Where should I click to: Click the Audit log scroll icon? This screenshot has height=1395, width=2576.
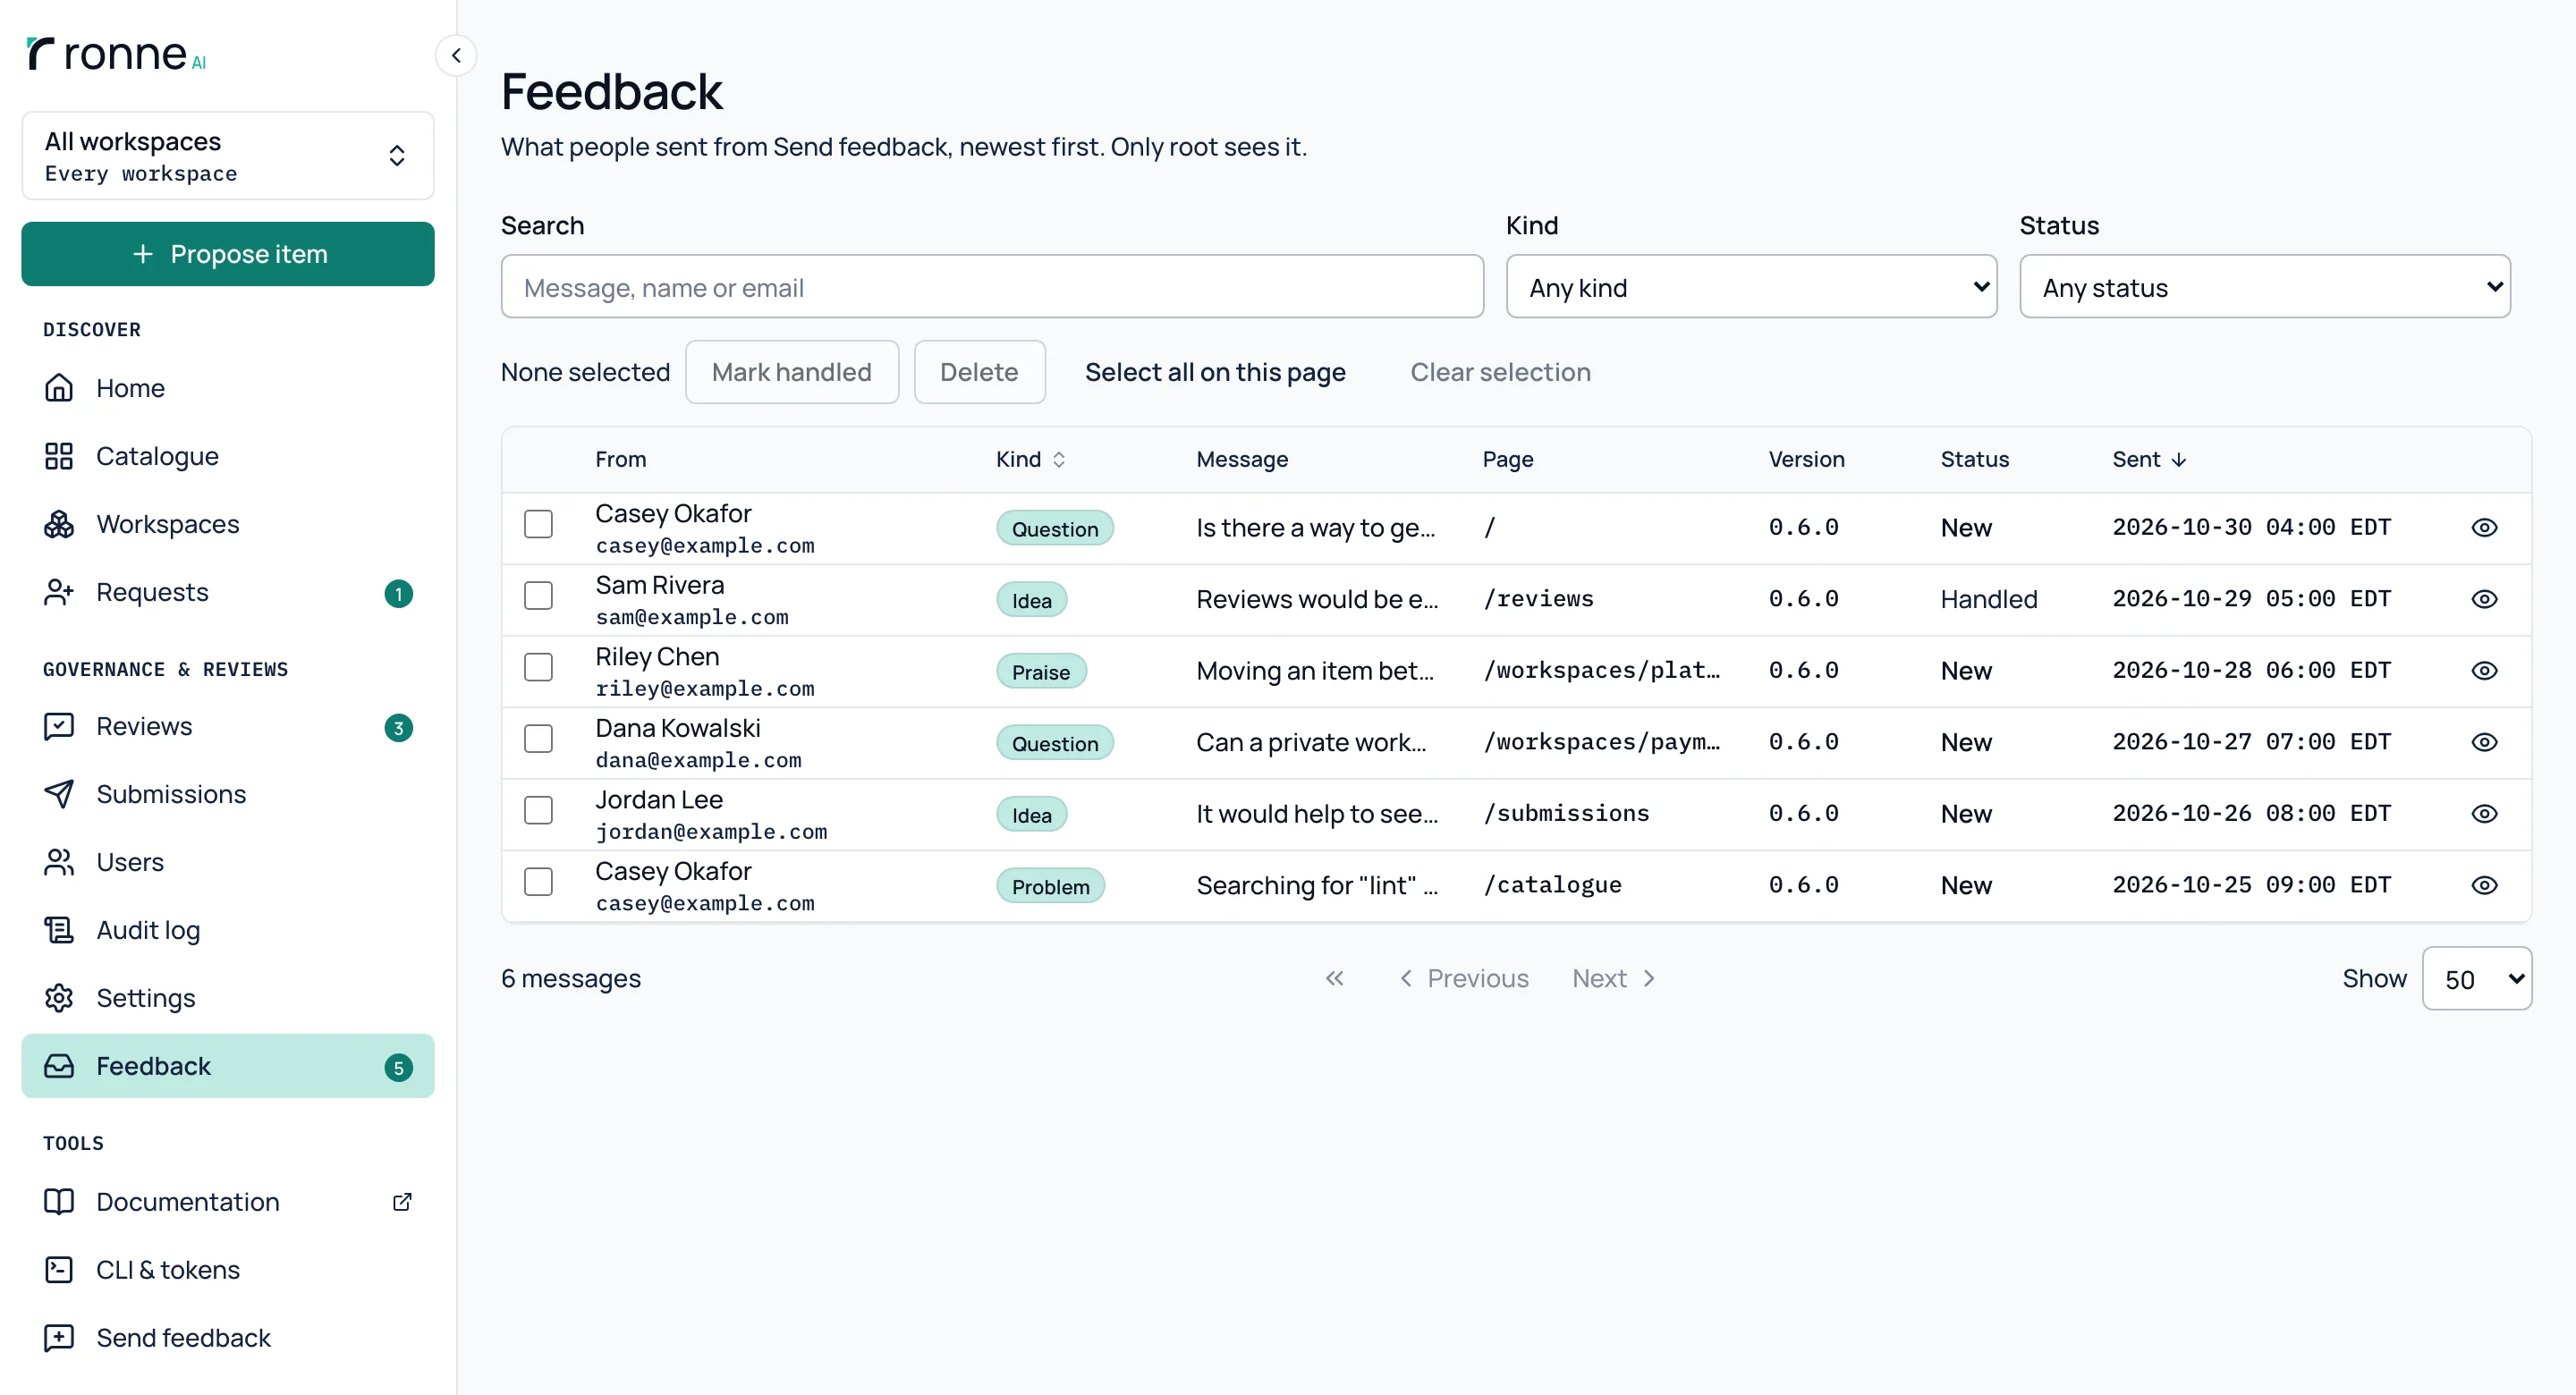click(59, 930)
